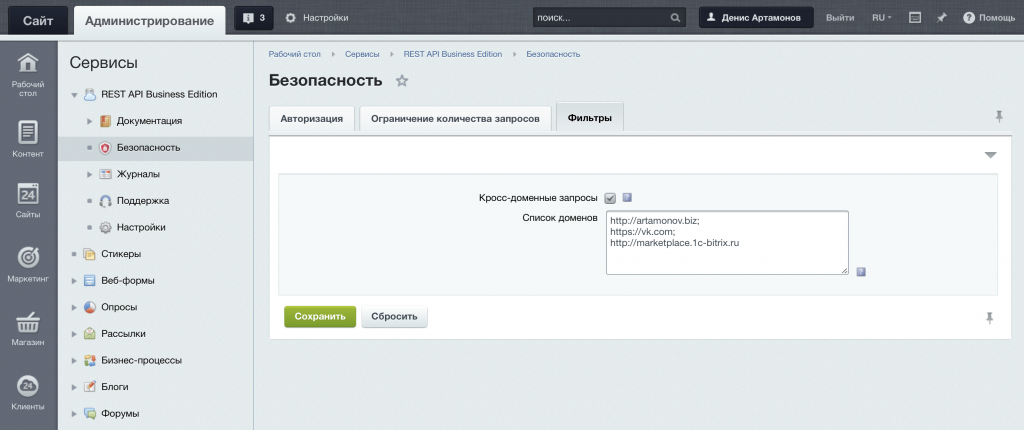
Task: Add Безопасность page to favorites star
Action: [x=402, y=80]
